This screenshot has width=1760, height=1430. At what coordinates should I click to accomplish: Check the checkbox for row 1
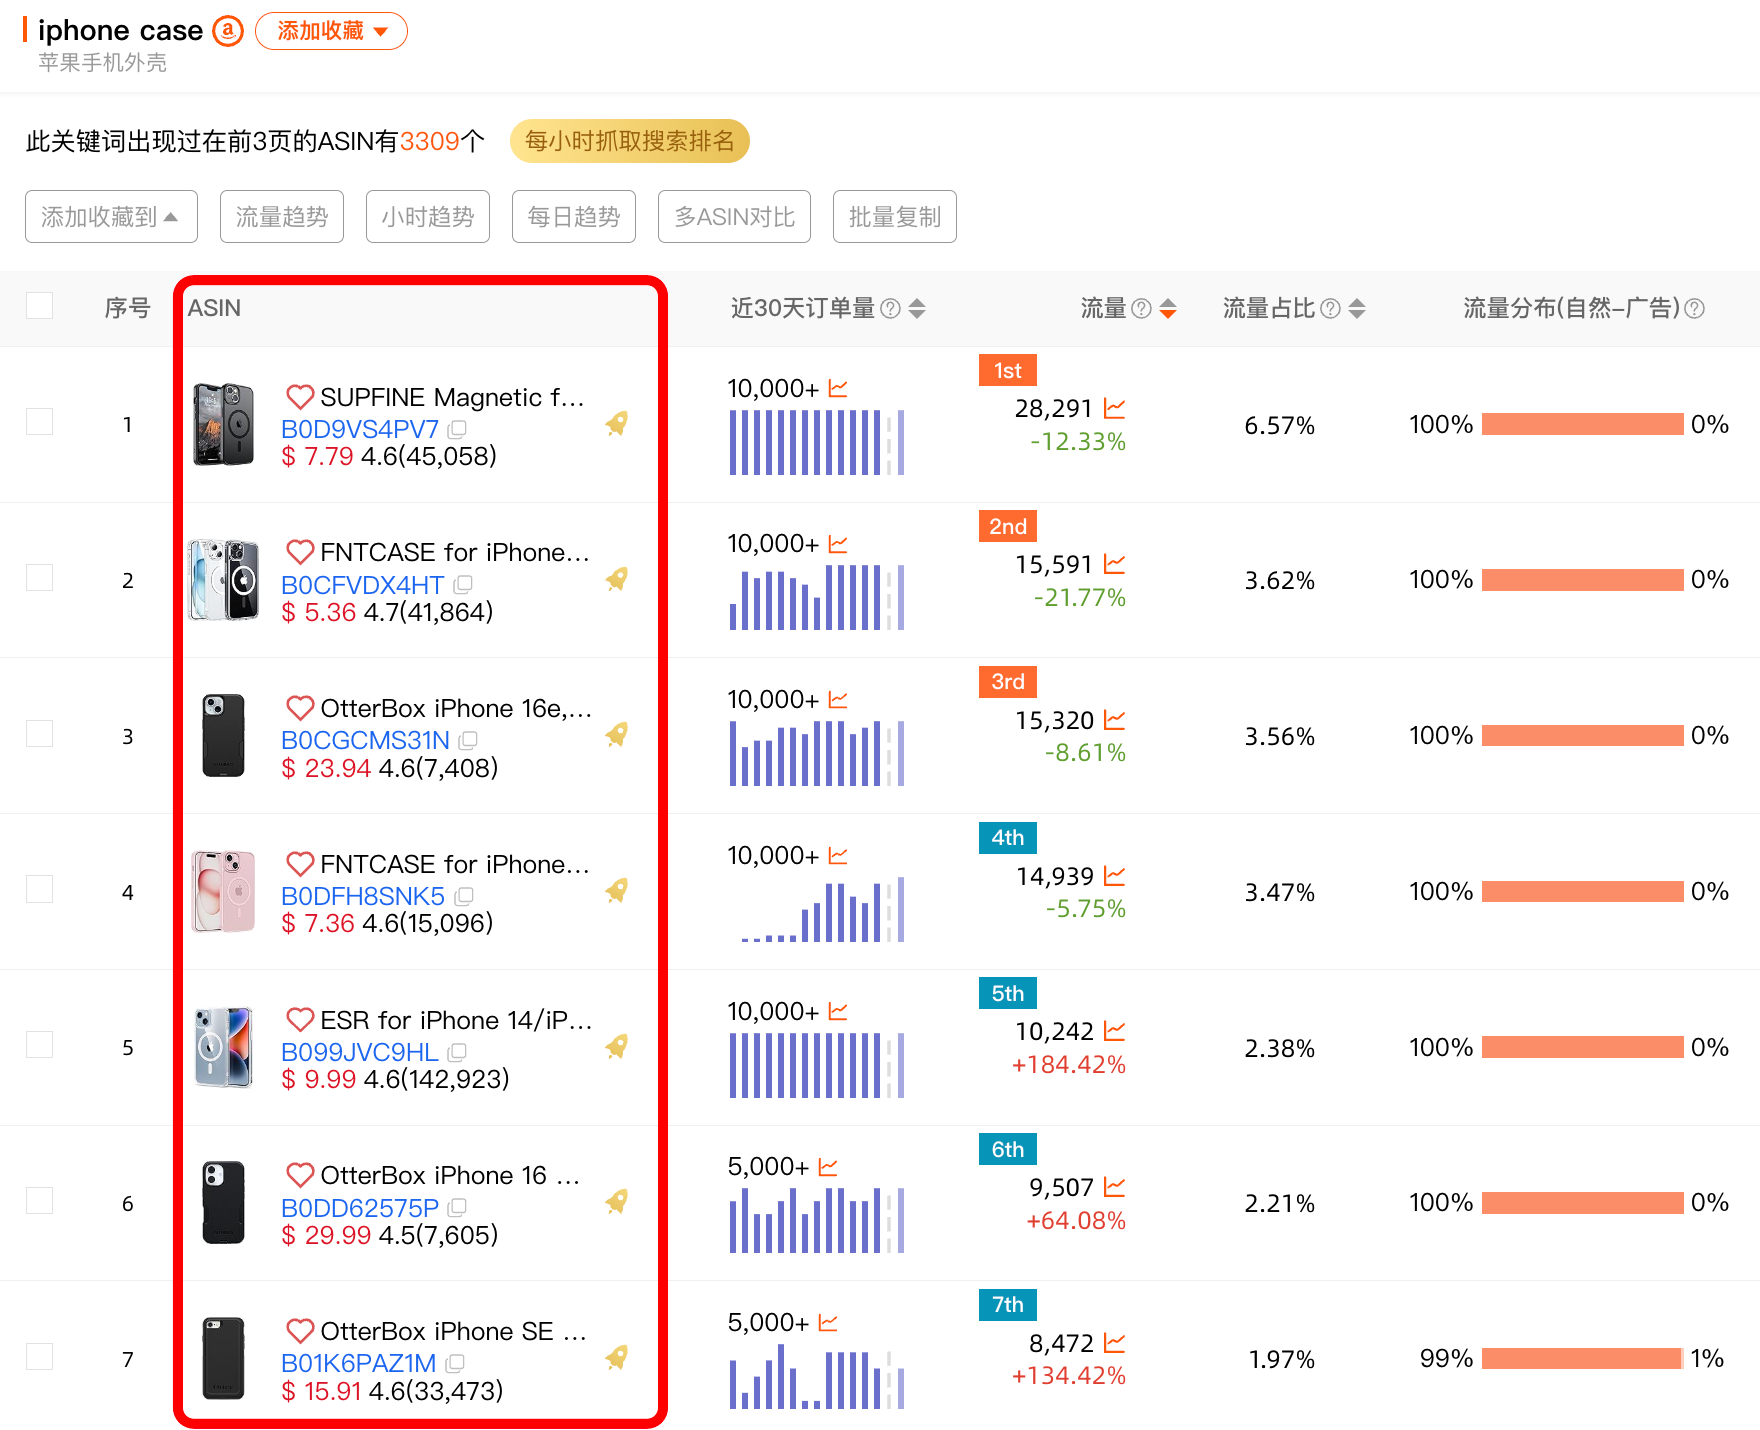pos(39,422)
